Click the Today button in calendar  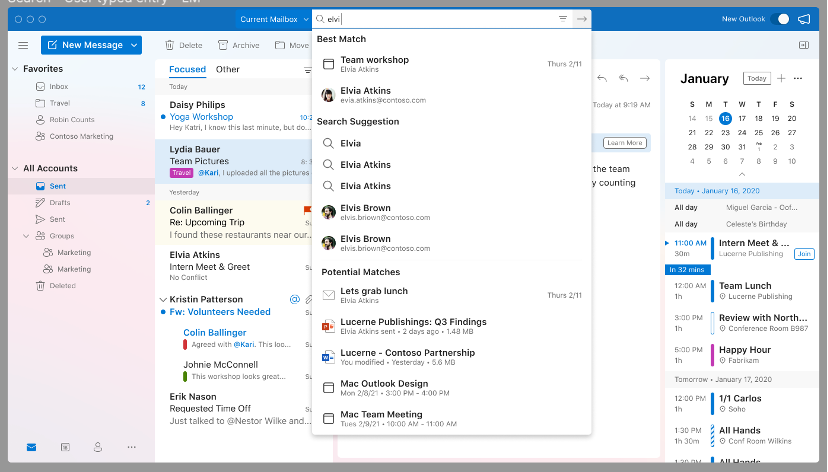coord(756,78)
